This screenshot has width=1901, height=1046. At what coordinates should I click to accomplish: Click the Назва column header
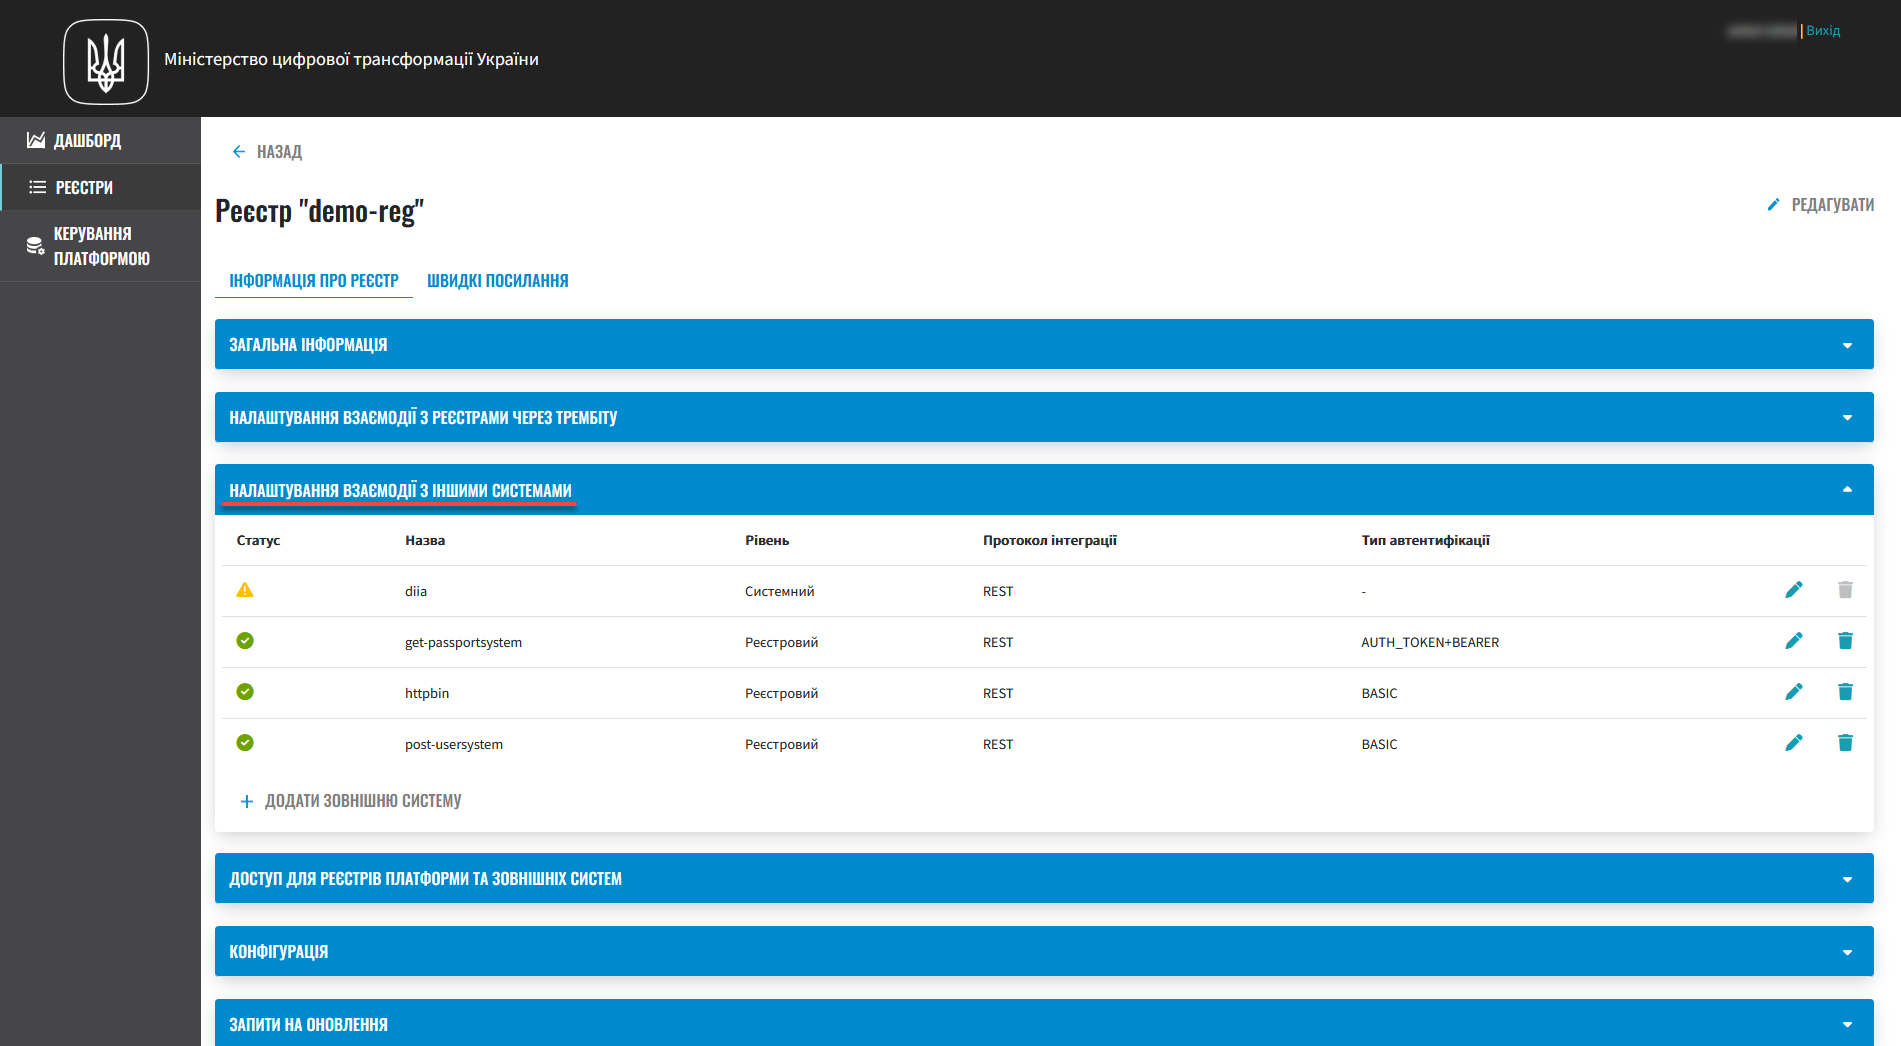(x=425, y=540)
